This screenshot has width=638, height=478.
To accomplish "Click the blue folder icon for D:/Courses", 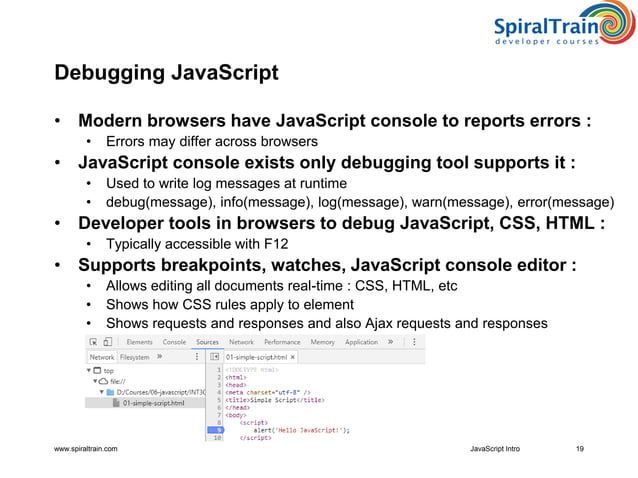I will coord(110,392).
